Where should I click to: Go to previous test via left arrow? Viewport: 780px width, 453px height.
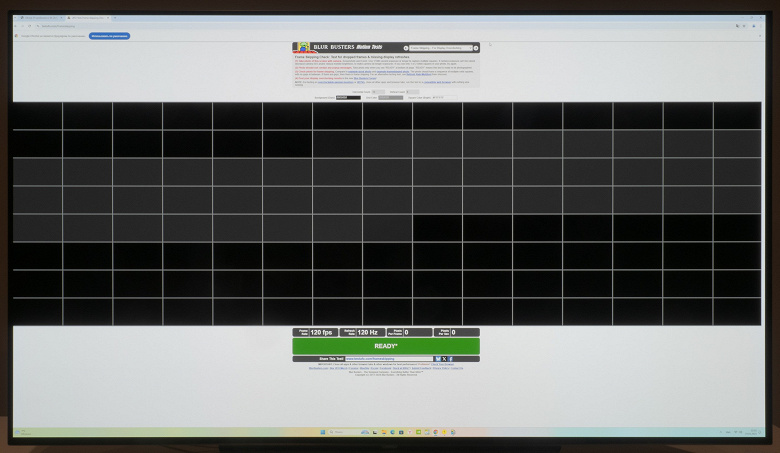tap(406, 48)
